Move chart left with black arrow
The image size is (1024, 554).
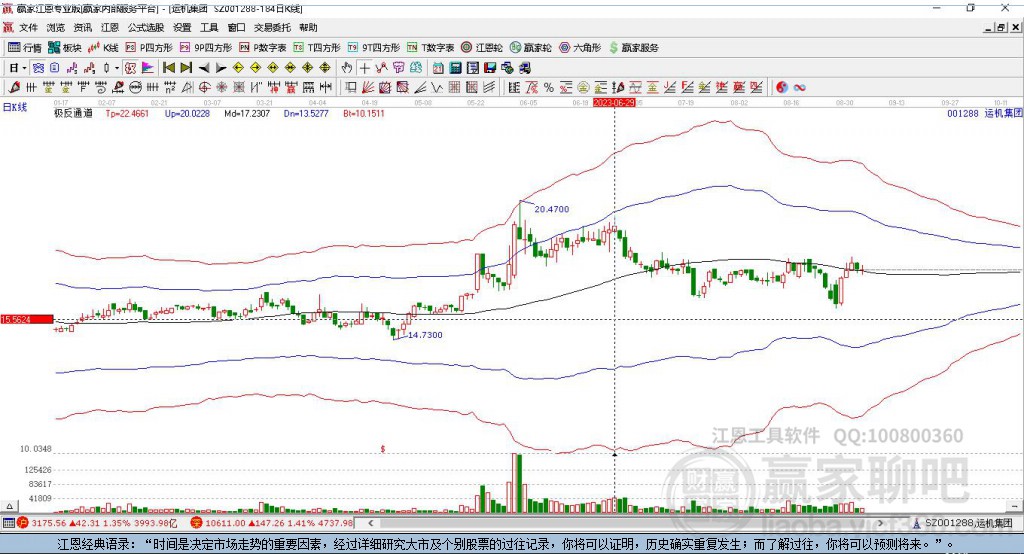tap(204, 68)
